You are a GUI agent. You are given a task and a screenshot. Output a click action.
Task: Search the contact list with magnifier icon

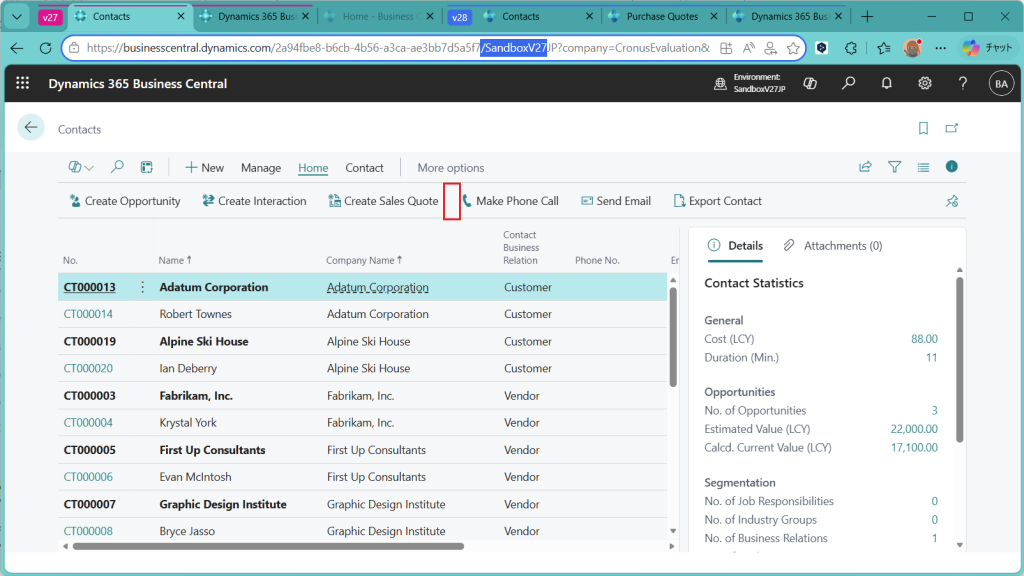[x=117, y=167]
